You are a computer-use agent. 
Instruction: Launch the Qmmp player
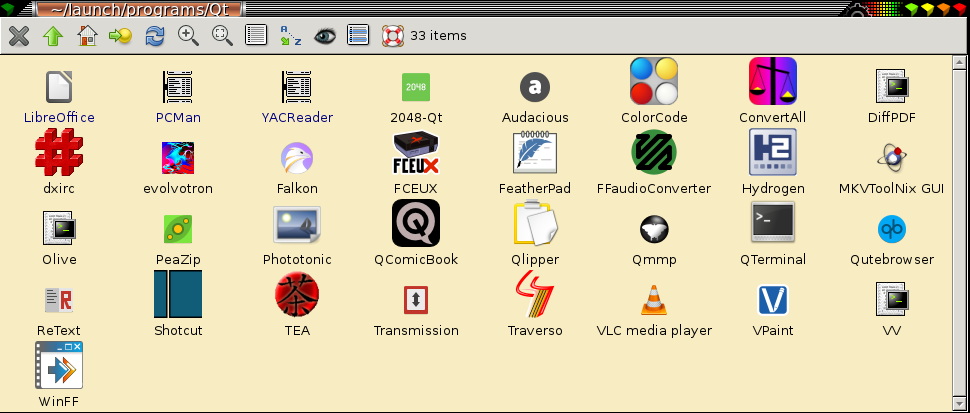tap(654, 229)
